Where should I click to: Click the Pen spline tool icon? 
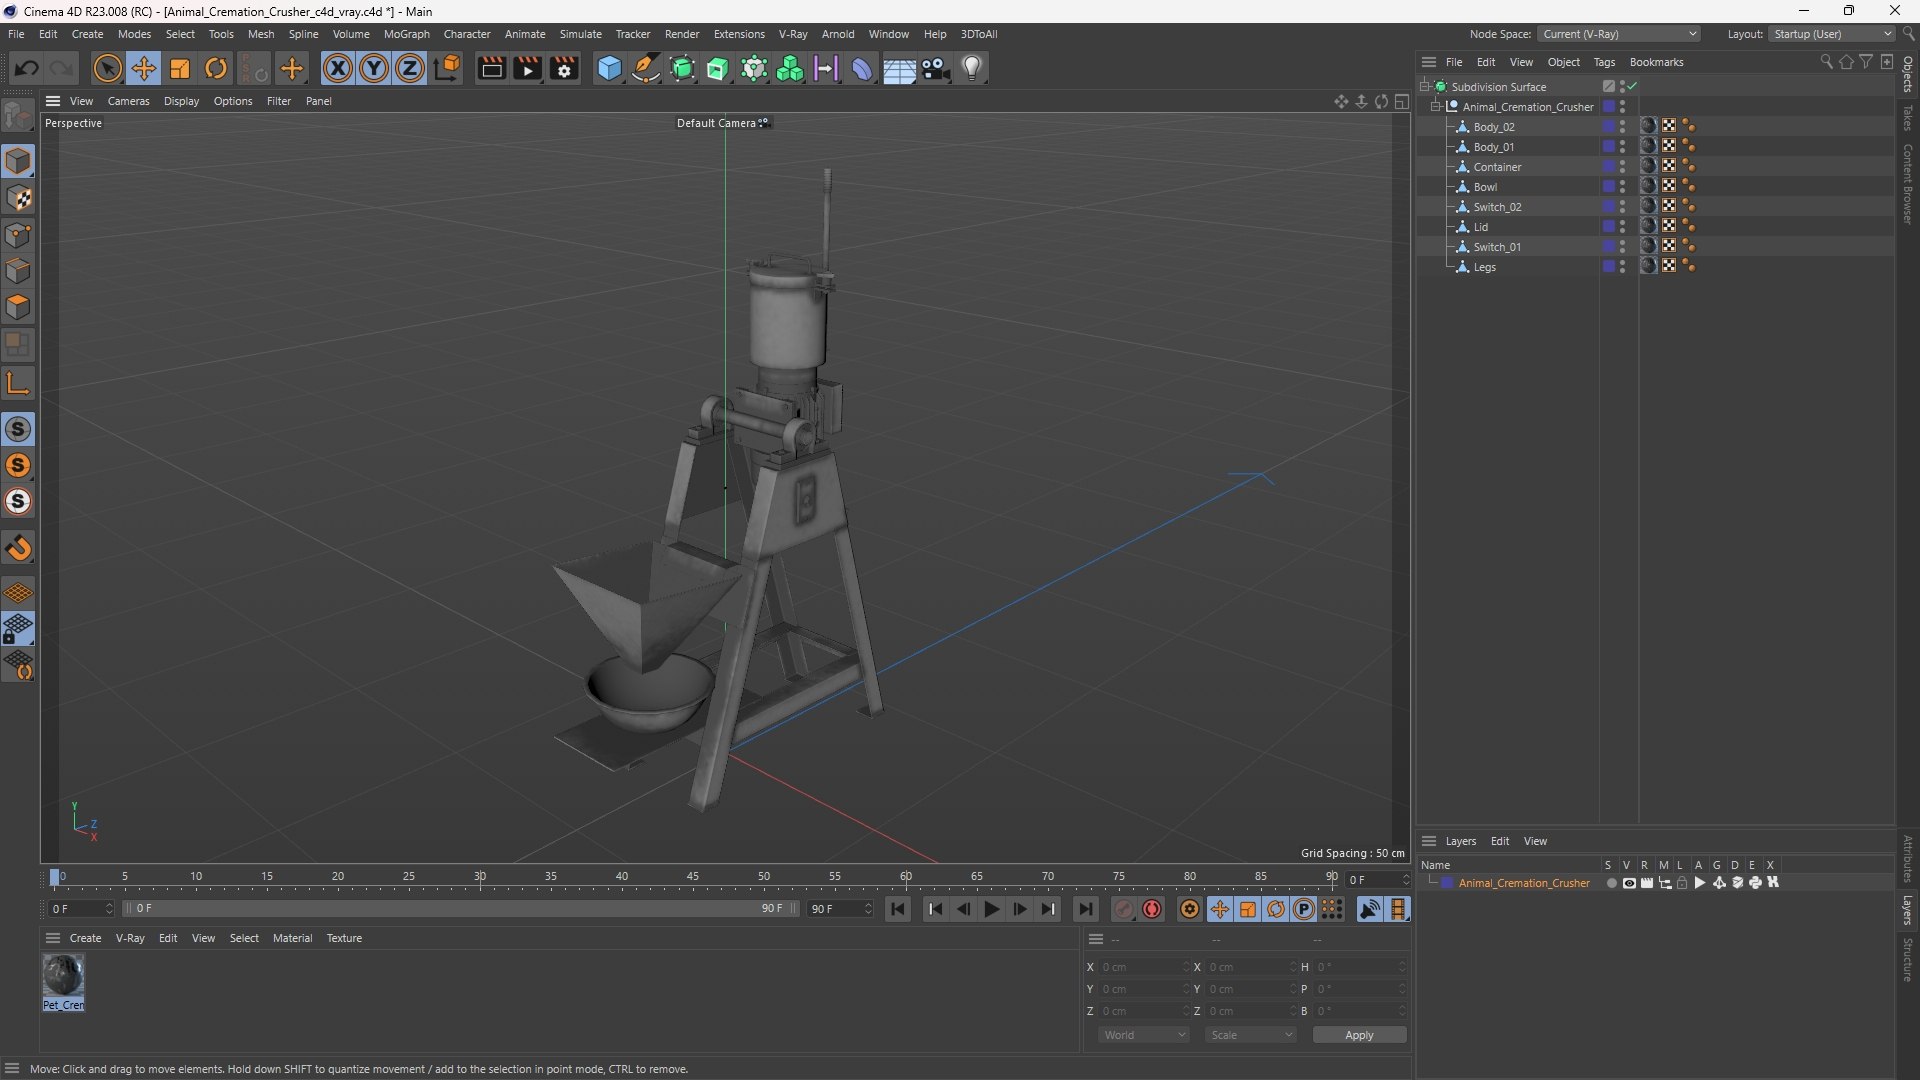coord(646,68)
